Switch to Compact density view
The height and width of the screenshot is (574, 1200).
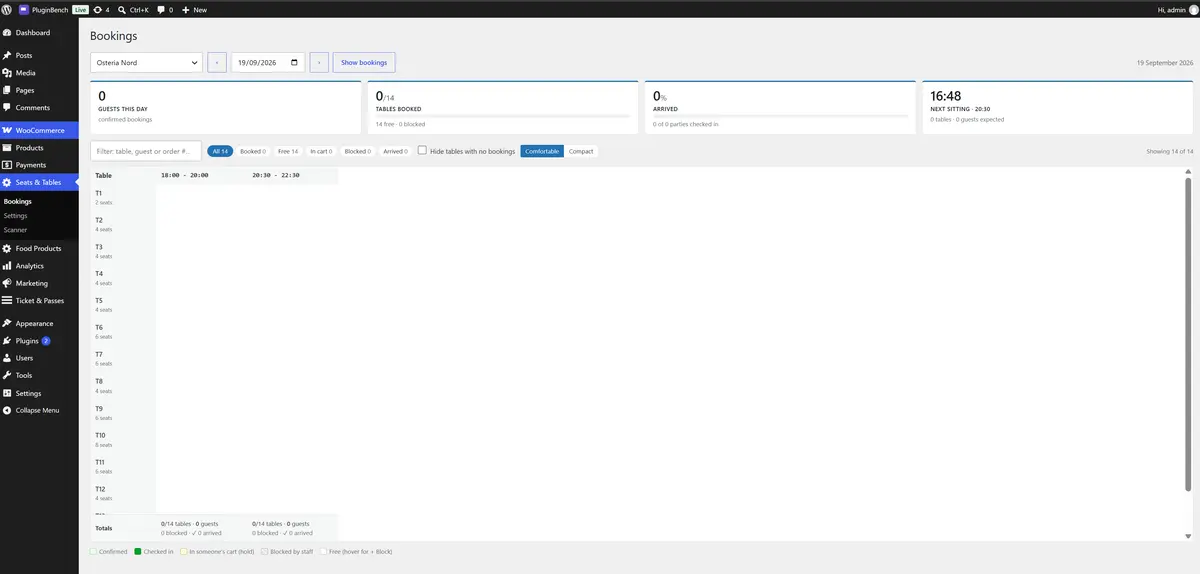coord(581,151)
